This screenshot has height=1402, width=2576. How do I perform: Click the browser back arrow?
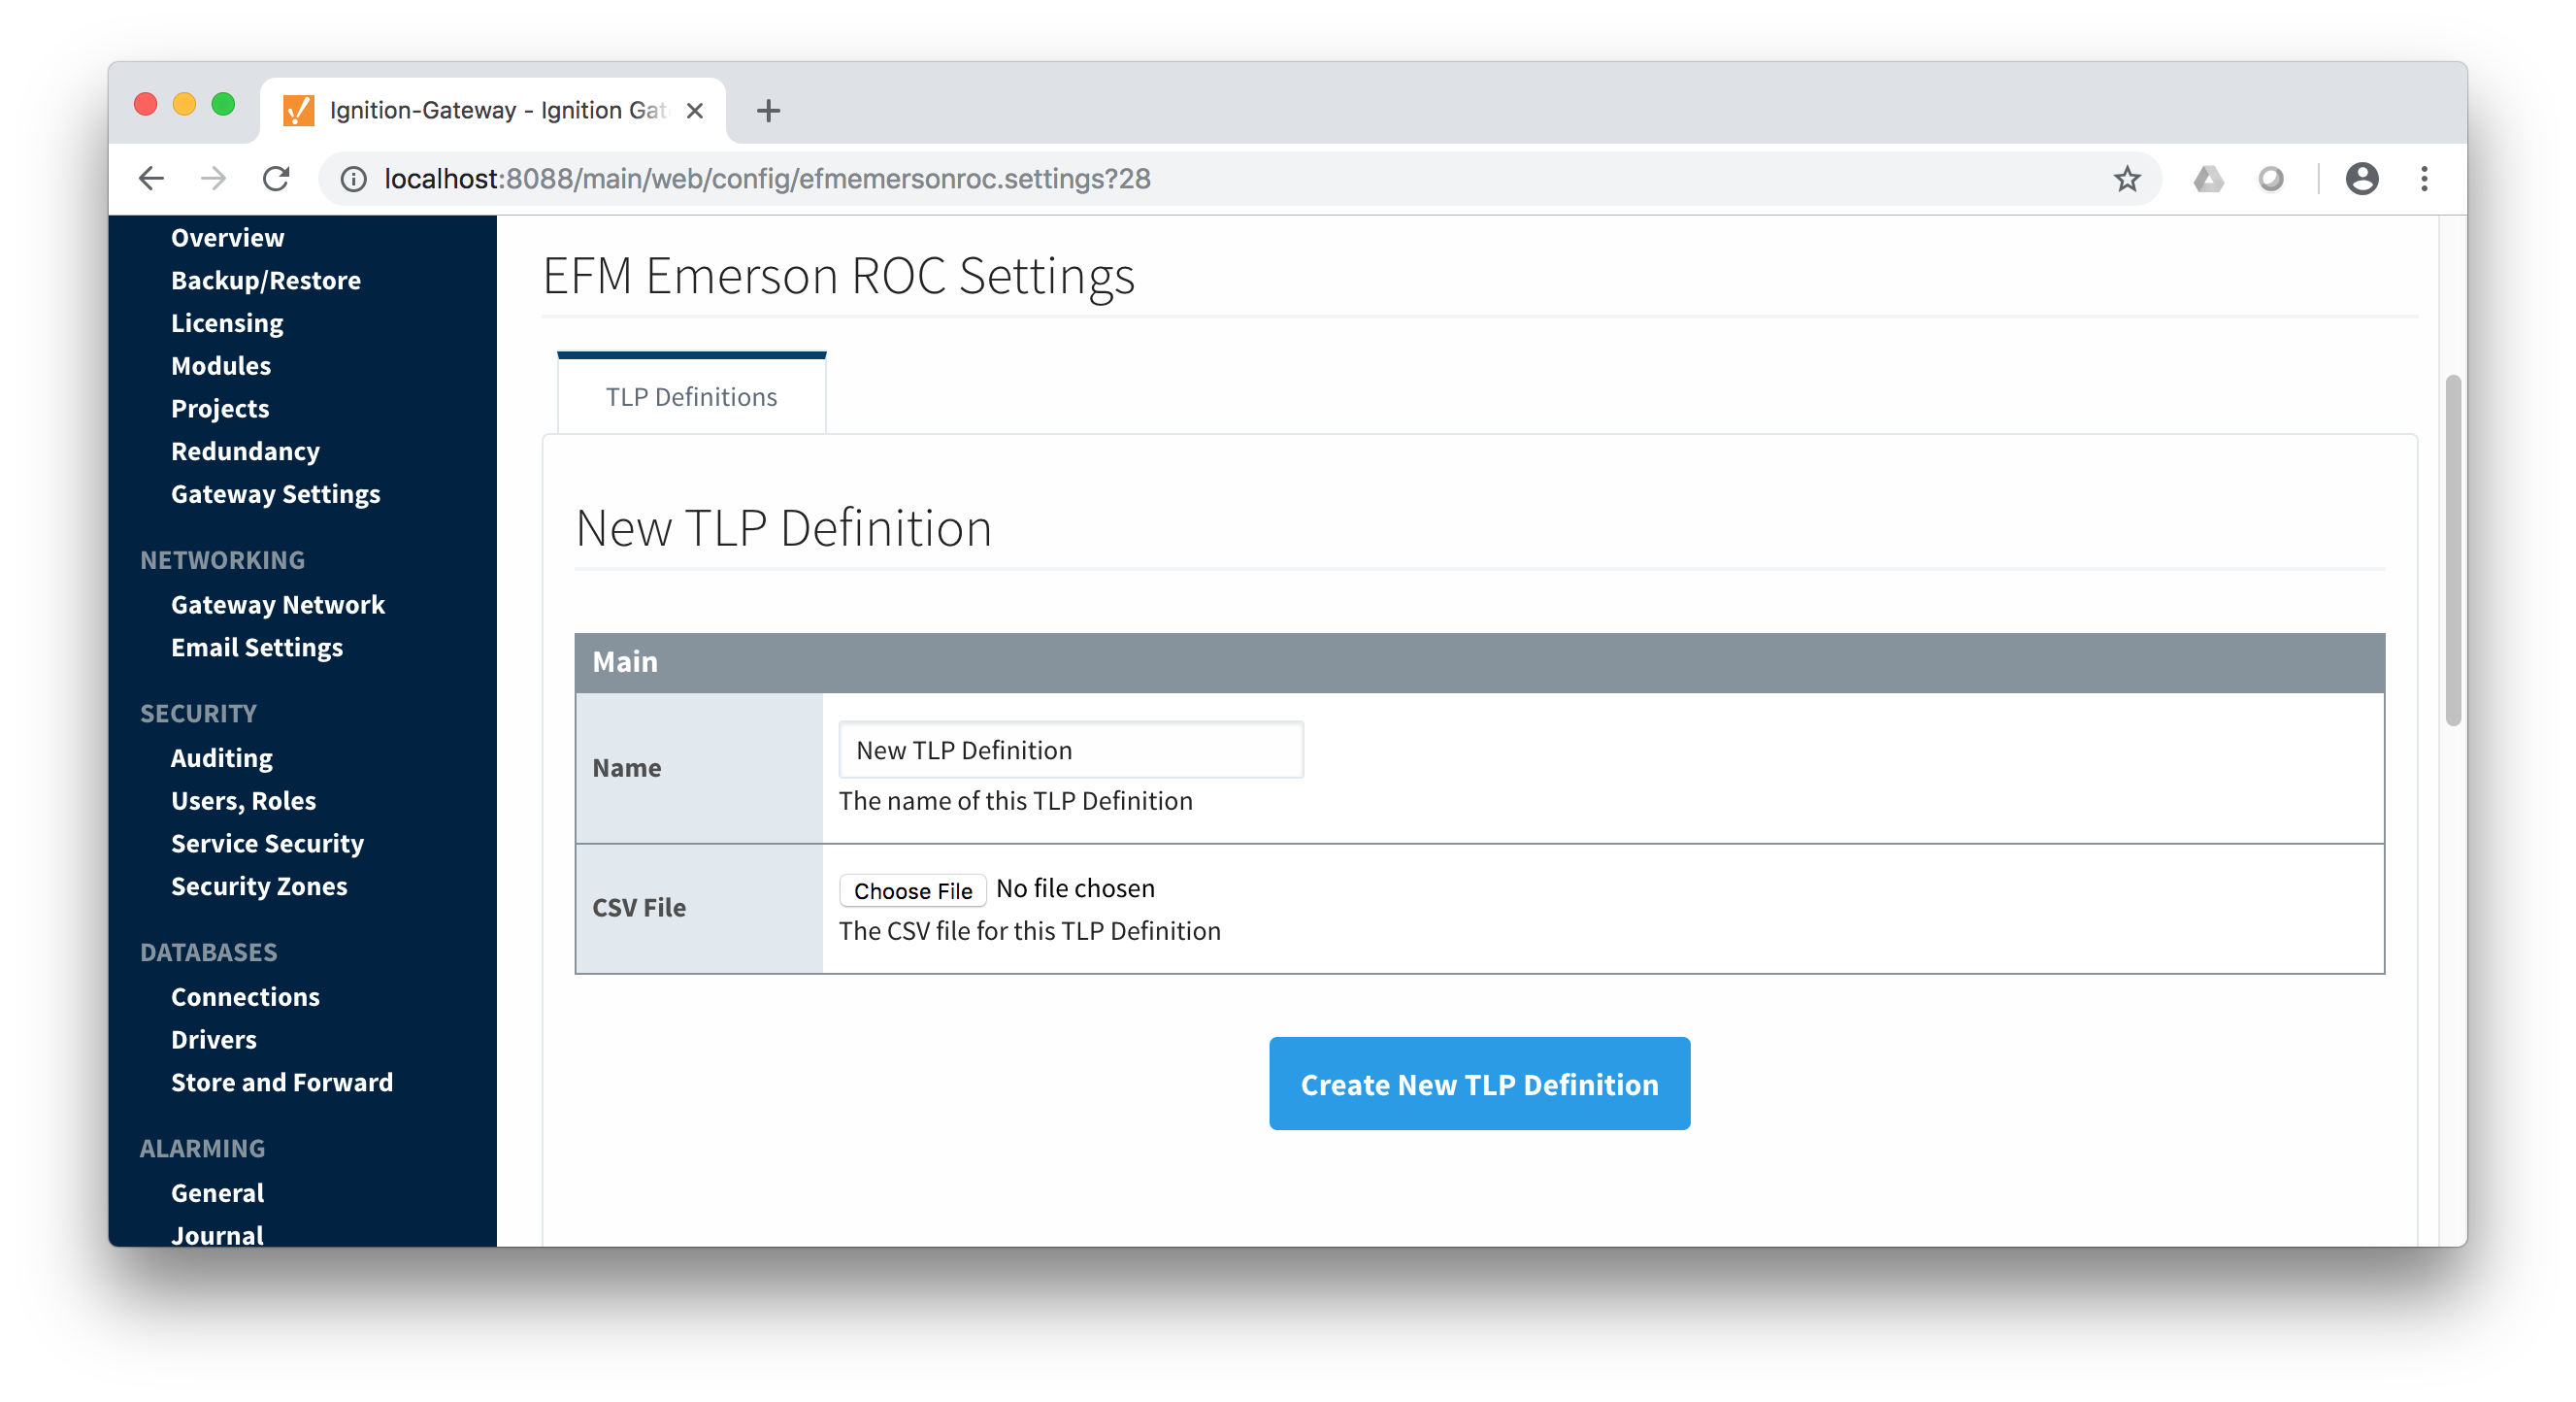pyautogui.click(x=151, y=179)
